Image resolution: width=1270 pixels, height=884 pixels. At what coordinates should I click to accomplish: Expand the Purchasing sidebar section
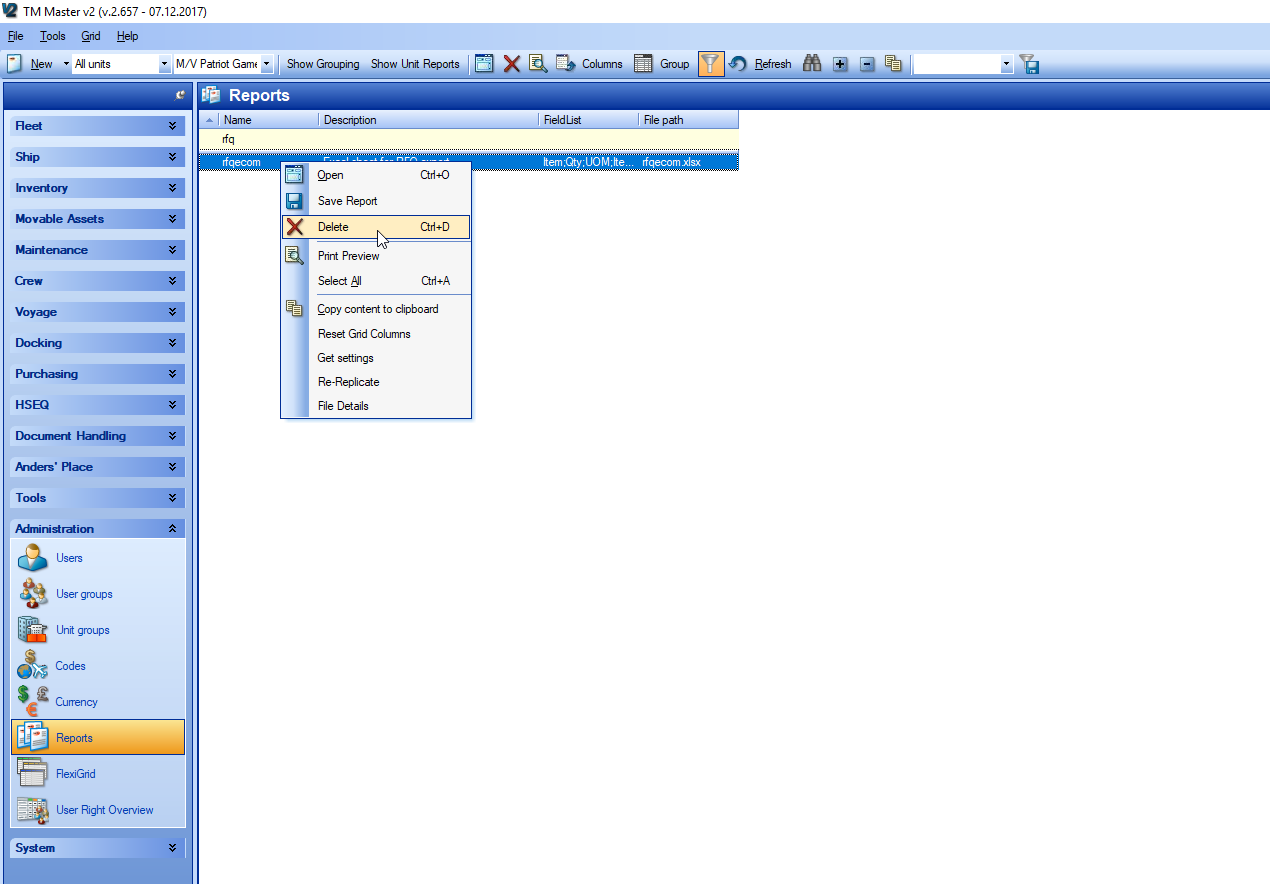pos(97,374)
